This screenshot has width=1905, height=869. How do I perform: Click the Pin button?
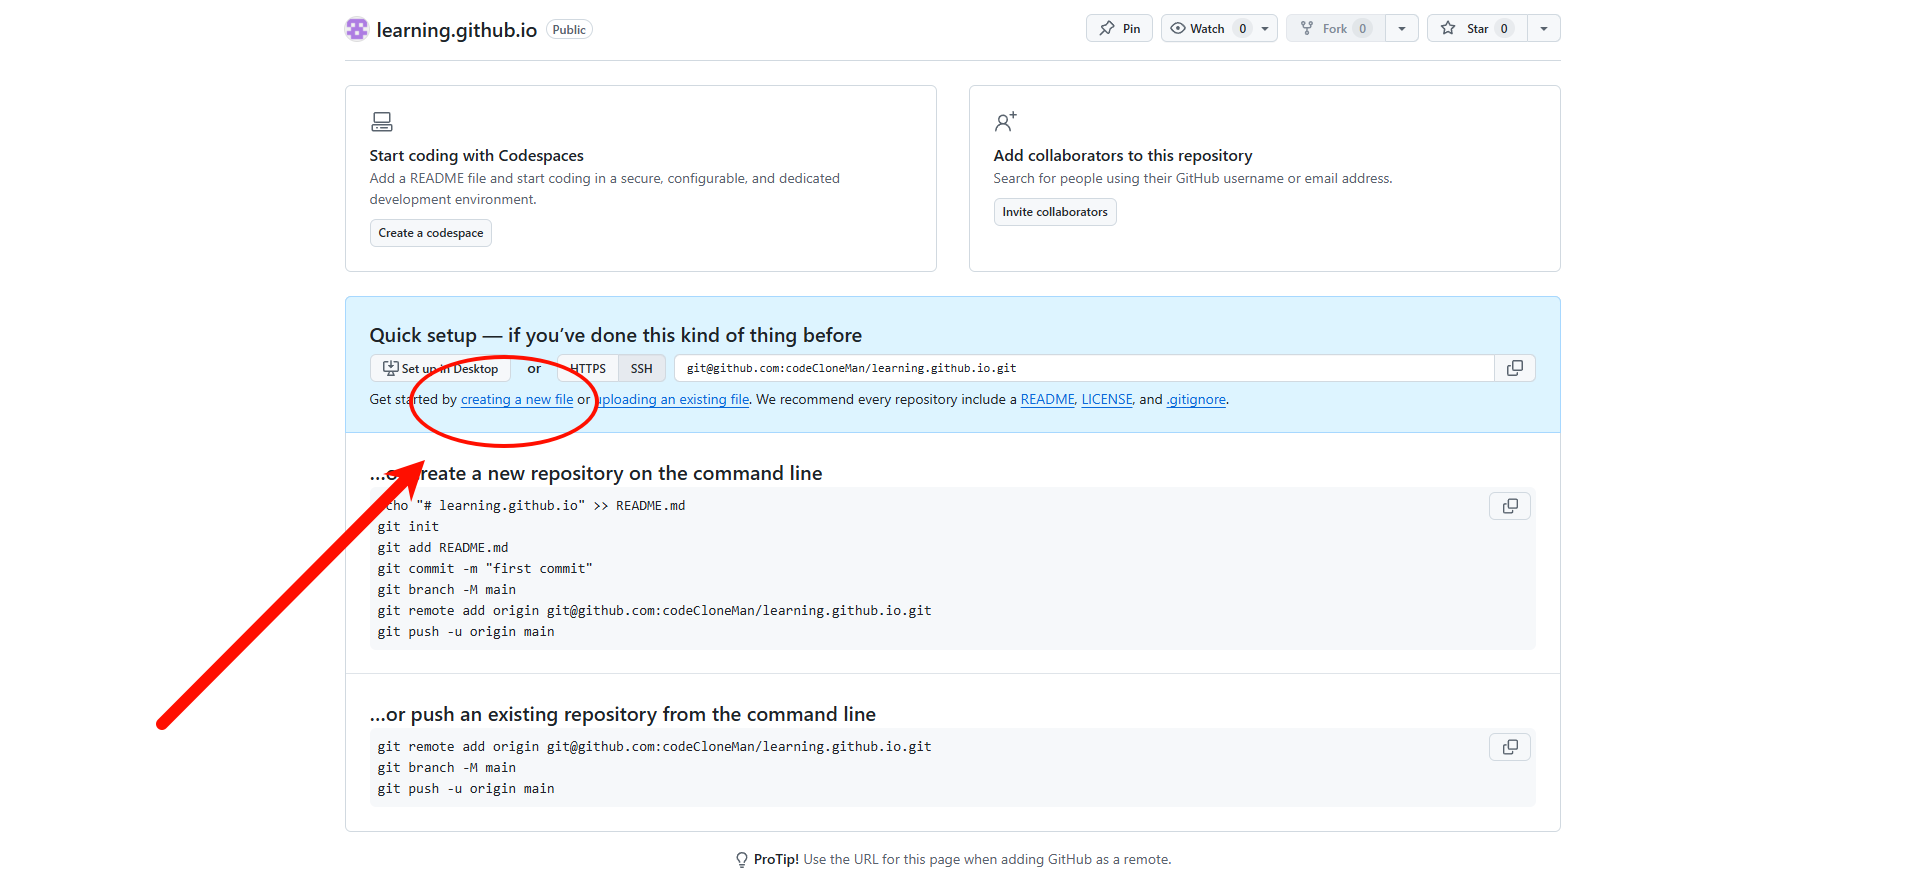pos(1119,28)
